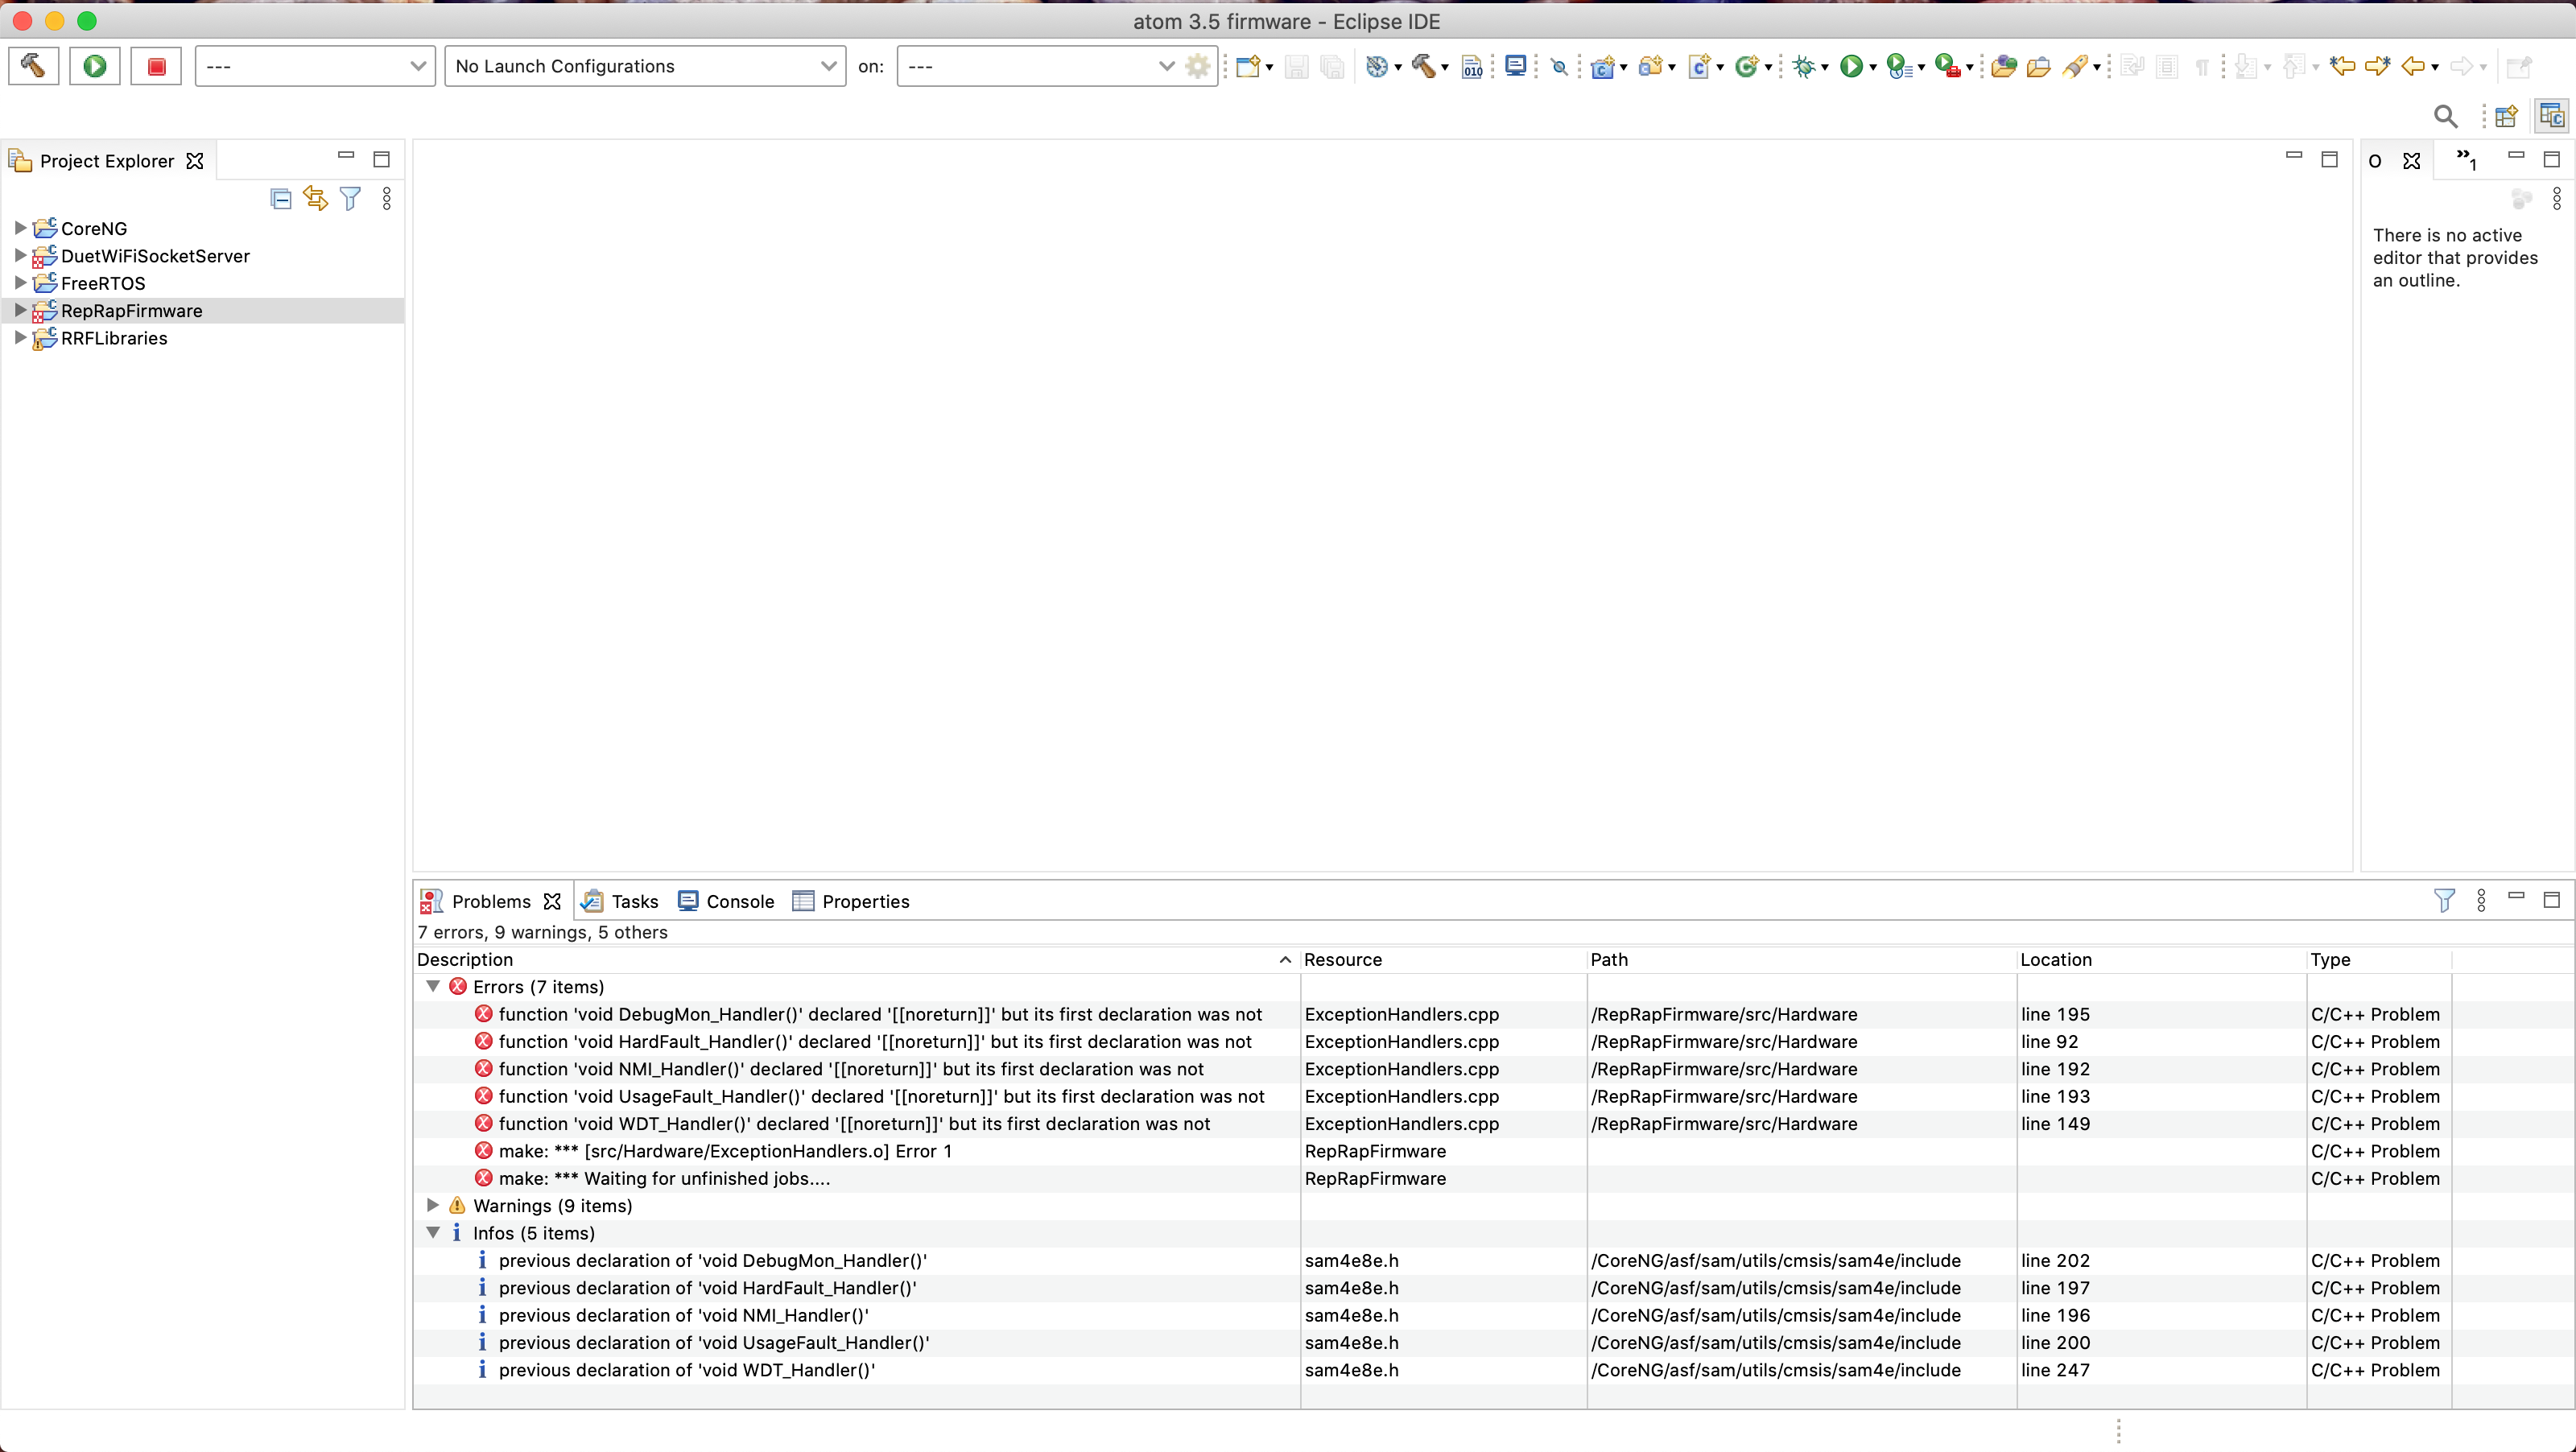Click the Next Edit Location arrow icon
Image resolution: width=2576 pixels, height=1452 pixels.
click(x=2378, y=67)
